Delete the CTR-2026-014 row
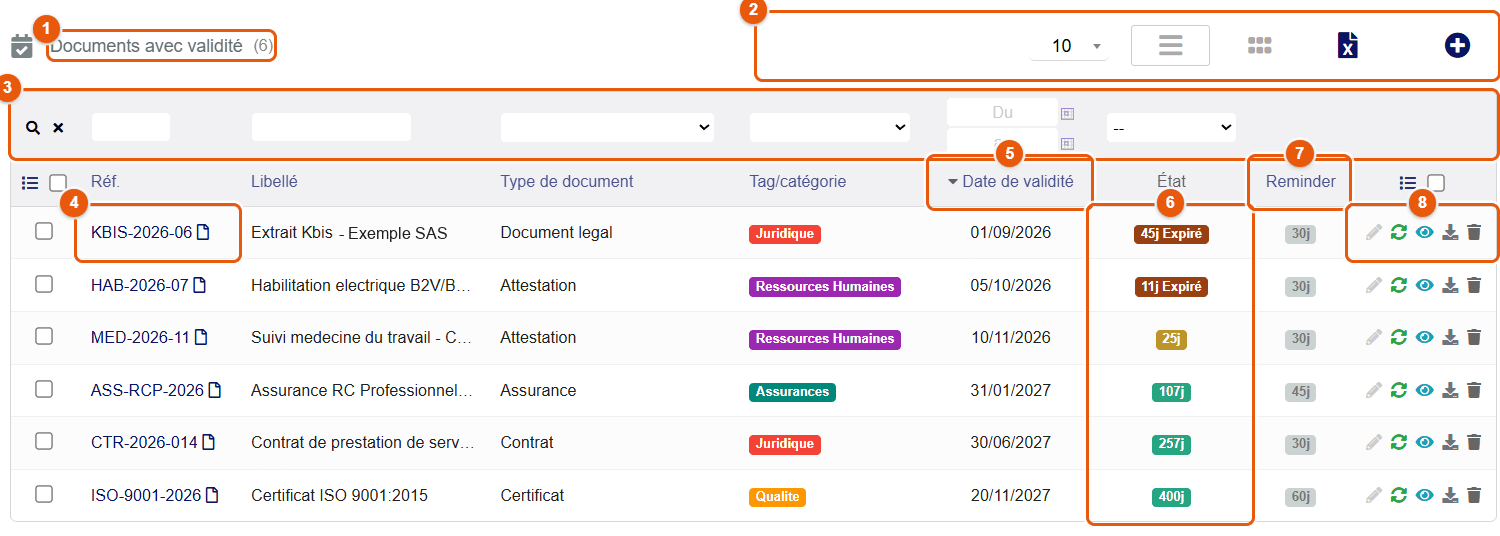The width and height of the screenshot is (1500, 536). click(1474, 442)
